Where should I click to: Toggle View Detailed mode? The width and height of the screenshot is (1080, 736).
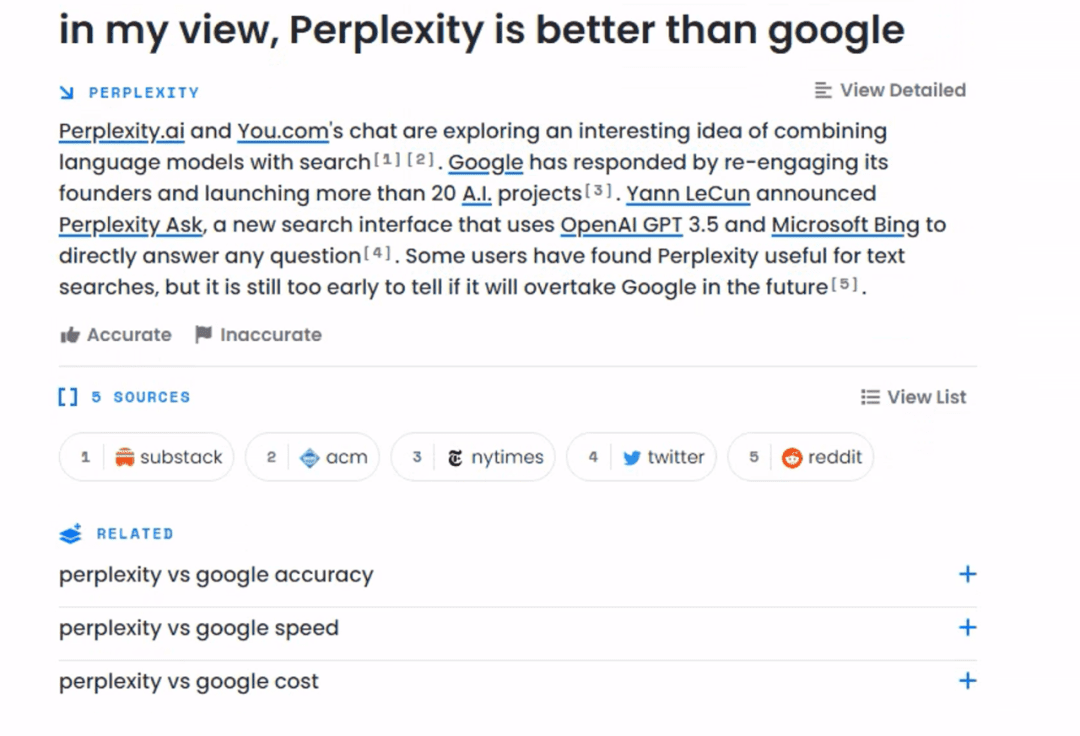click(889, 90)
